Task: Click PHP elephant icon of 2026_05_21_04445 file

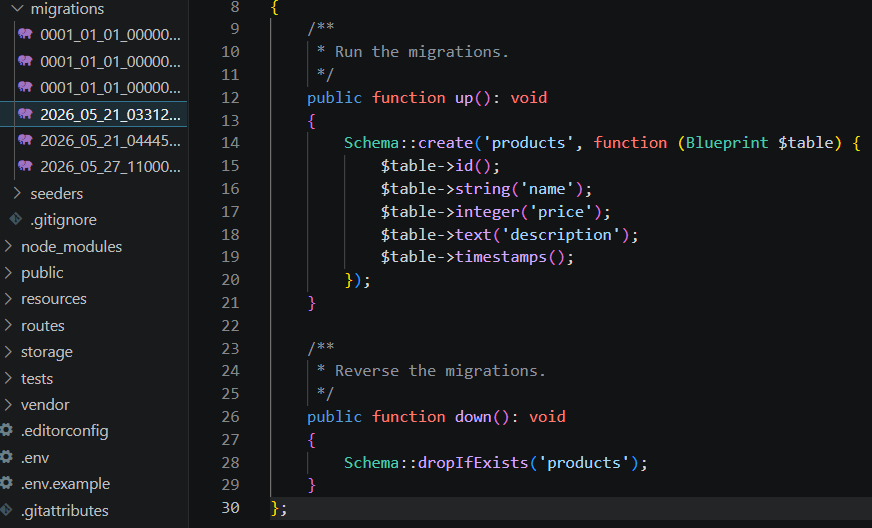Action: [x=25, y=139]
